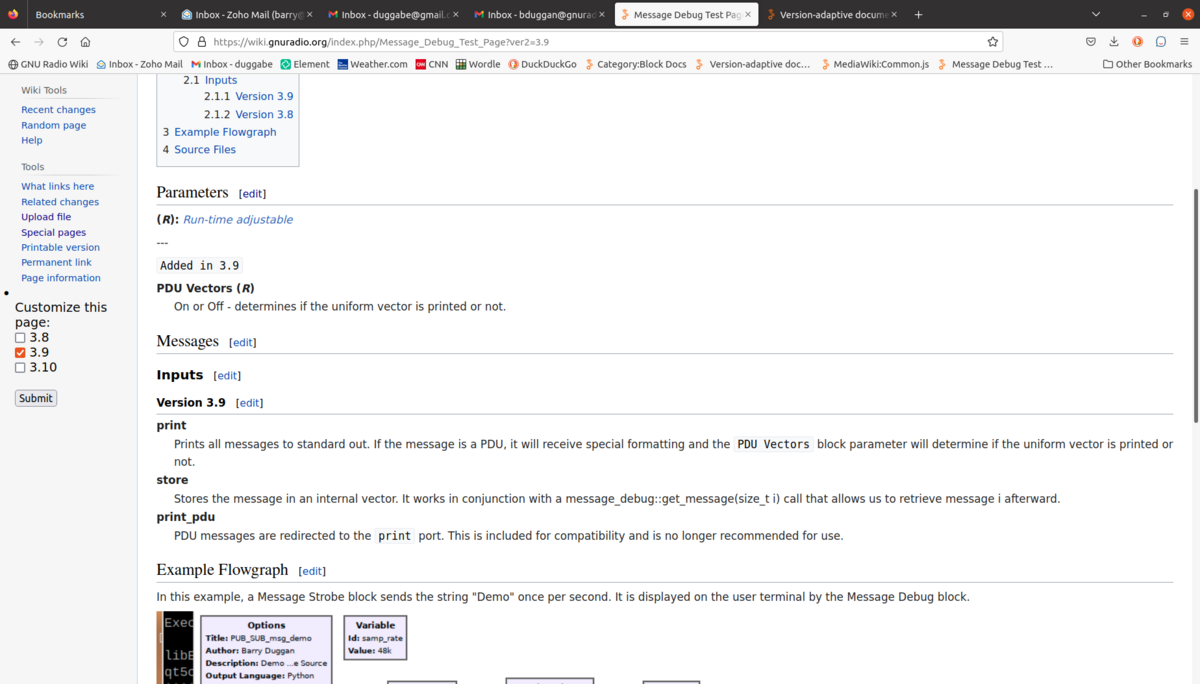This screenshot has height=684, width=1200.
Task: Check the 3.10 version checkbox
Action: click(x=20, y=367)
